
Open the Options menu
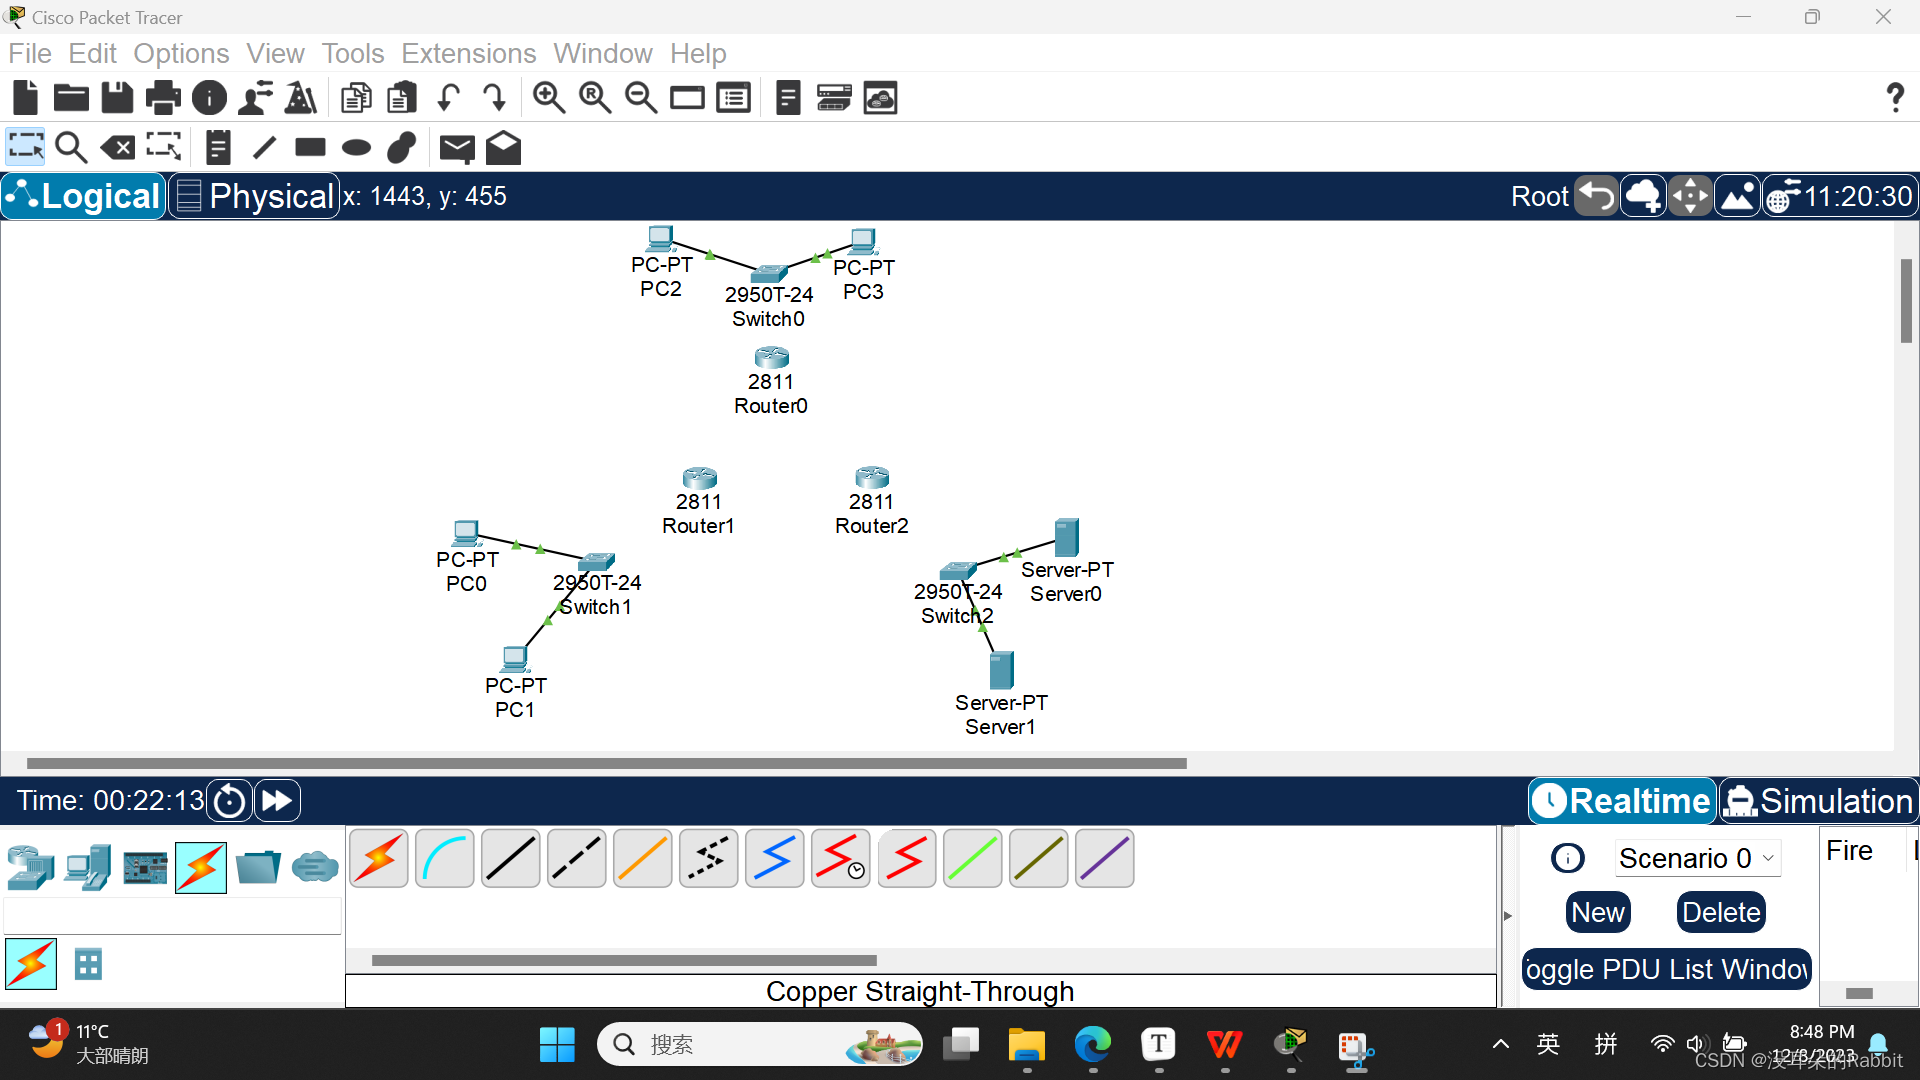coord(179,53)
